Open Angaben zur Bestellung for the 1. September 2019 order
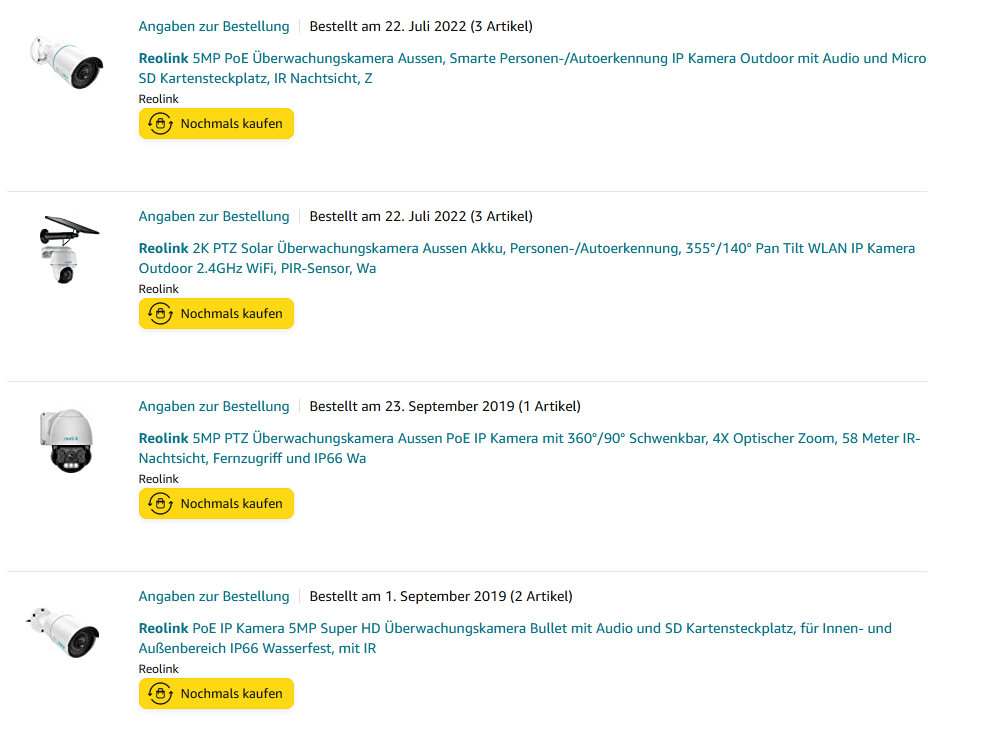The width and height of the screenshot is (995, 732). [214, 597]
